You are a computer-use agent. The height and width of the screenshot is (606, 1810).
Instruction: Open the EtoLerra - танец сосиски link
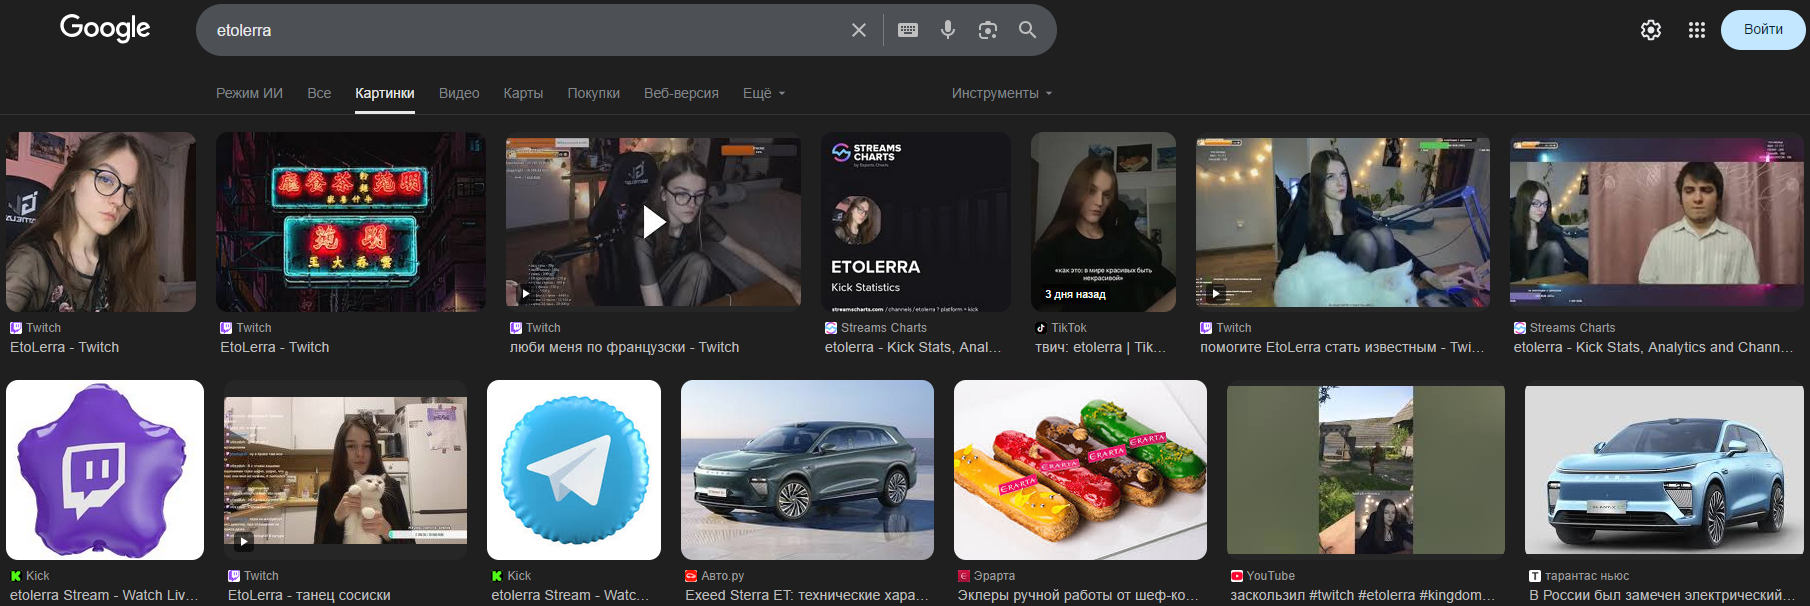point(309,595)
